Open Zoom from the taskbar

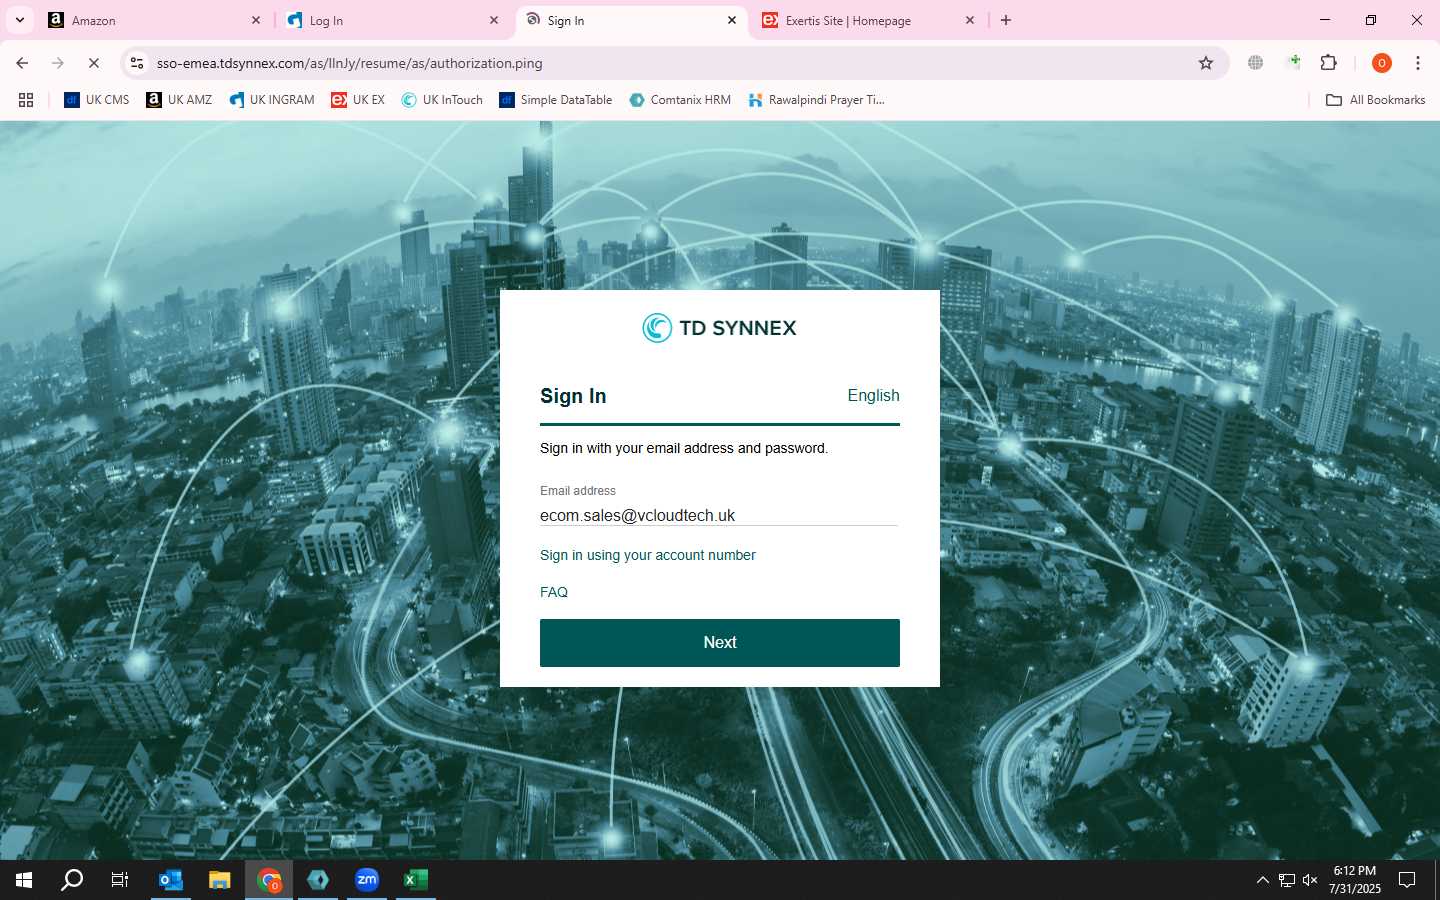click(367, 880)
